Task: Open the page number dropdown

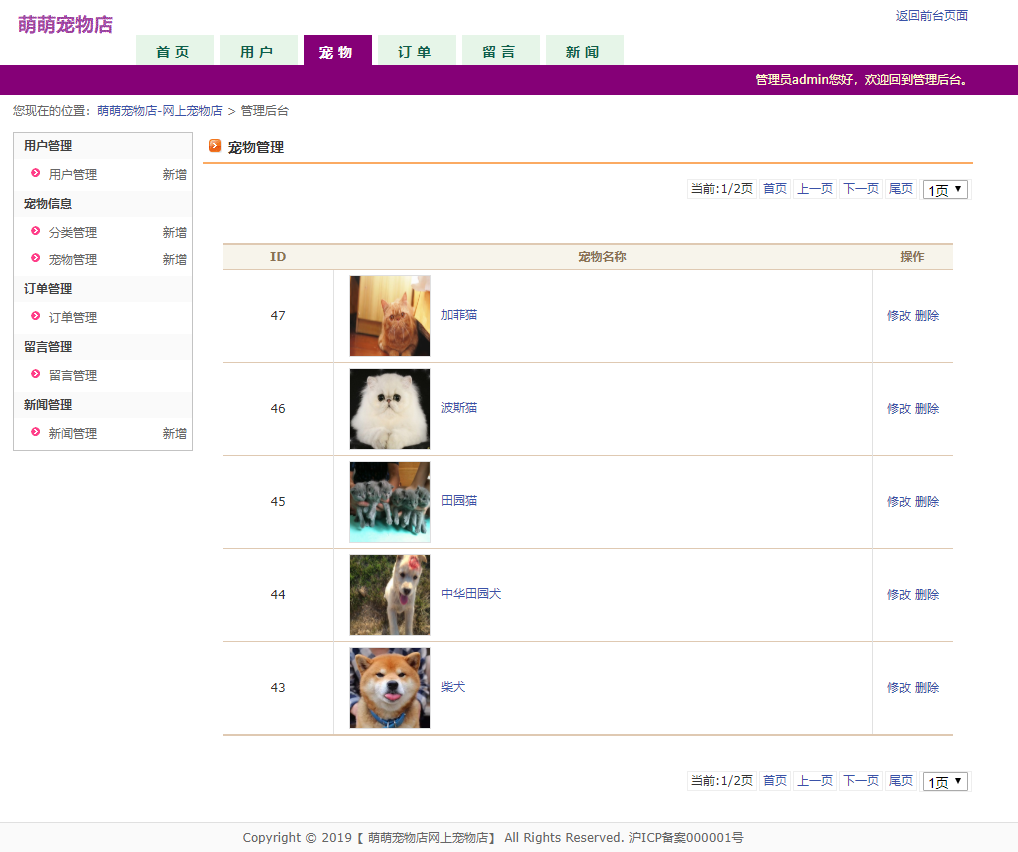Action: 944,188
